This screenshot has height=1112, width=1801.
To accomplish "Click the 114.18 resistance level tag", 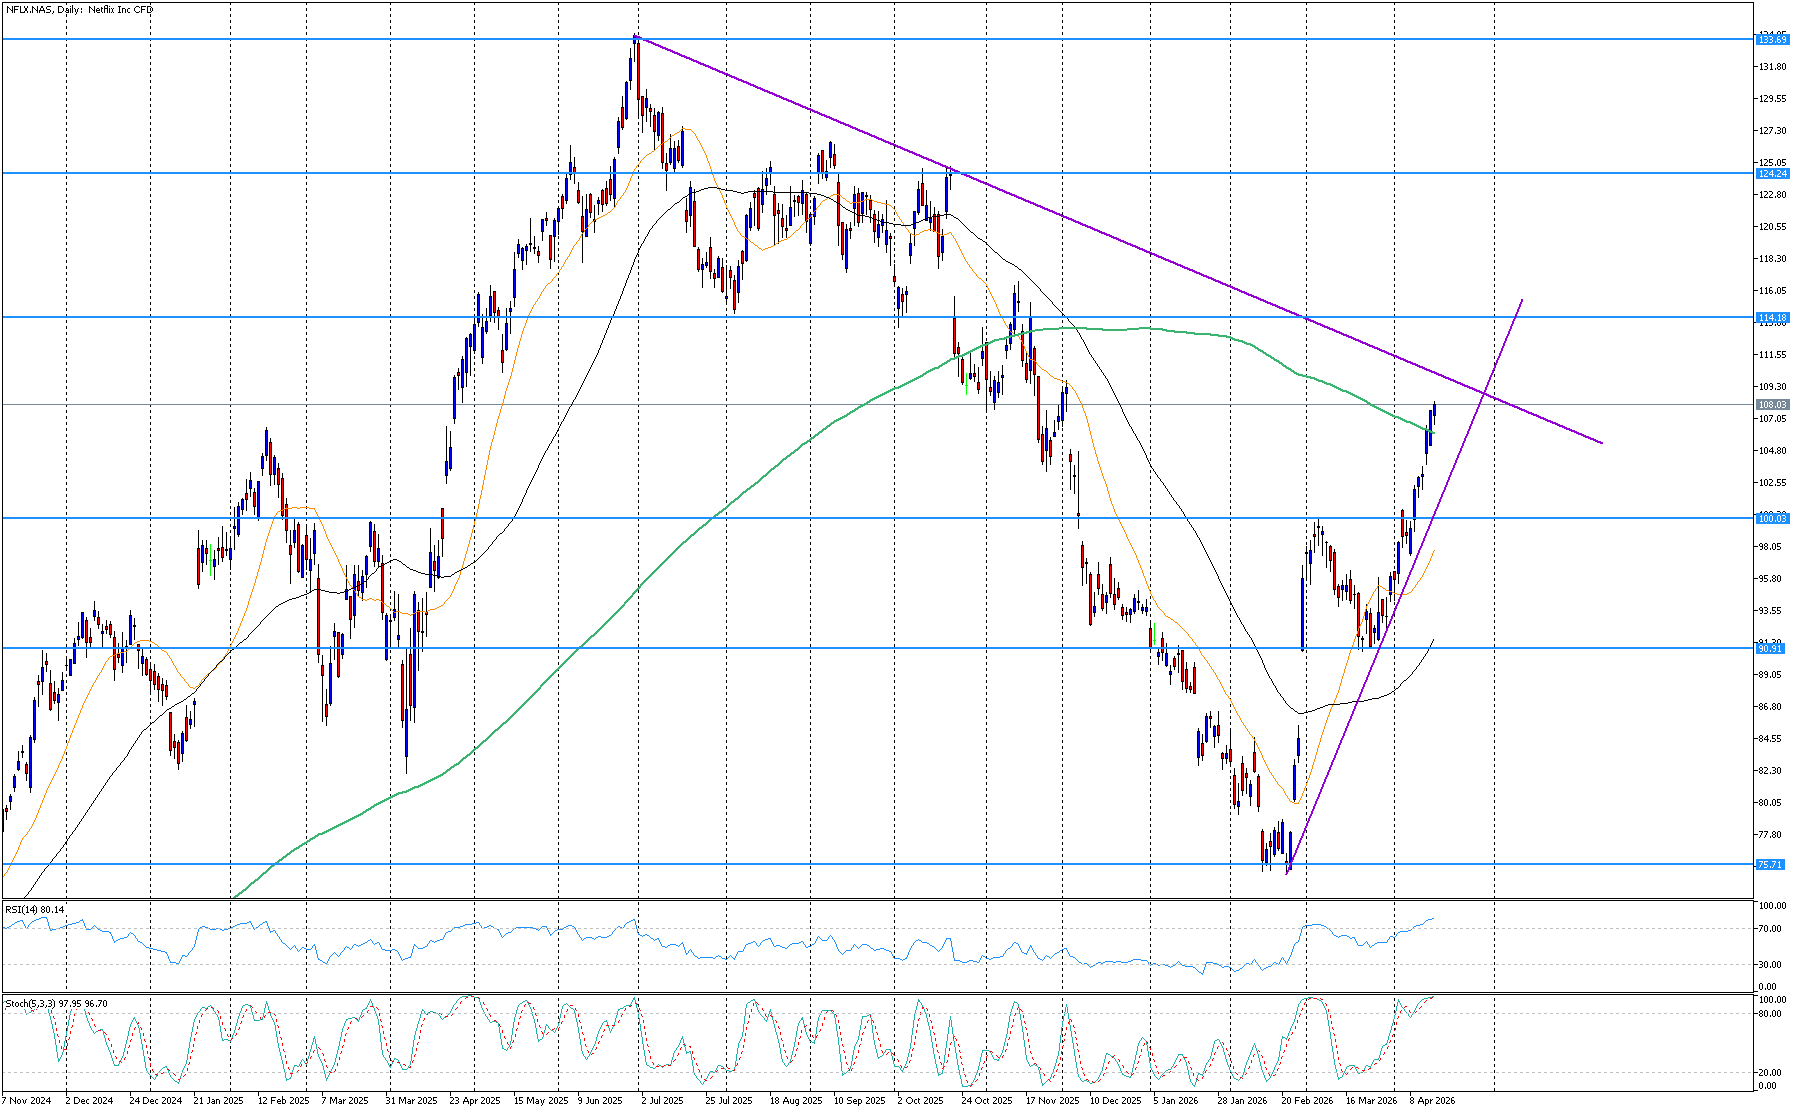I will pos(1771,317).
